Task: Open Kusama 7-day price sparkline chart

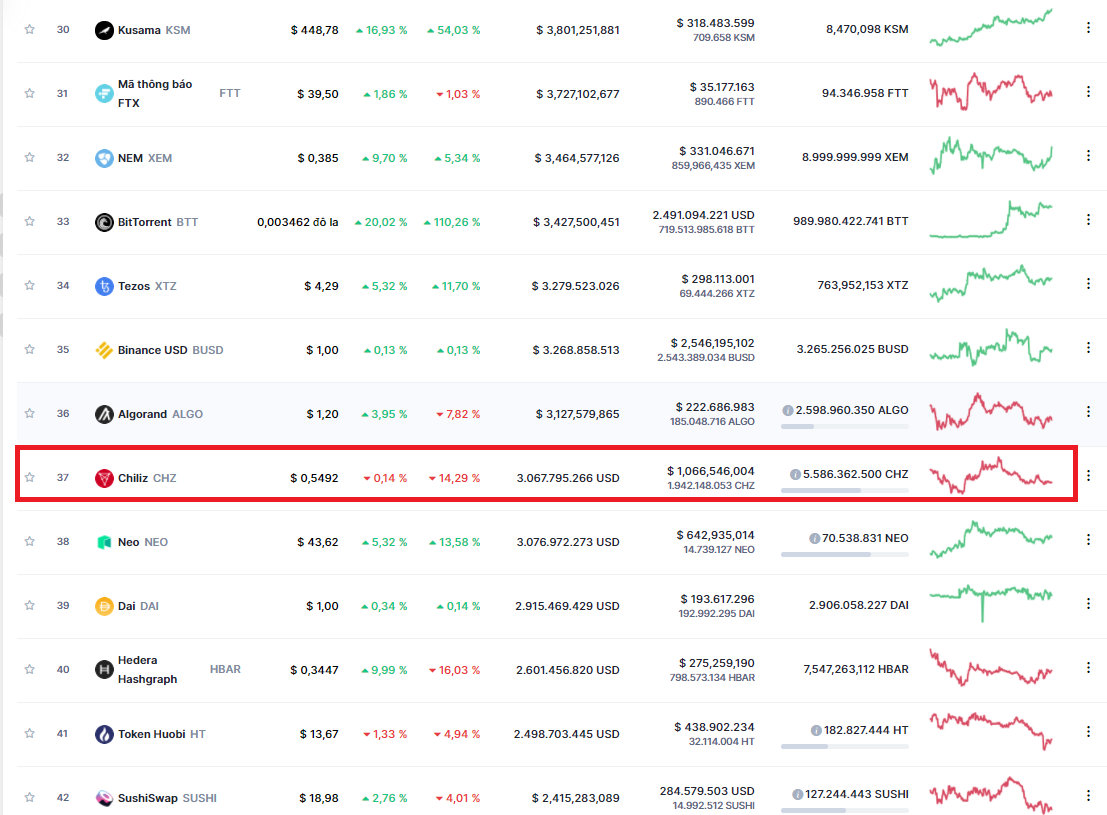Action: point(991,28)
